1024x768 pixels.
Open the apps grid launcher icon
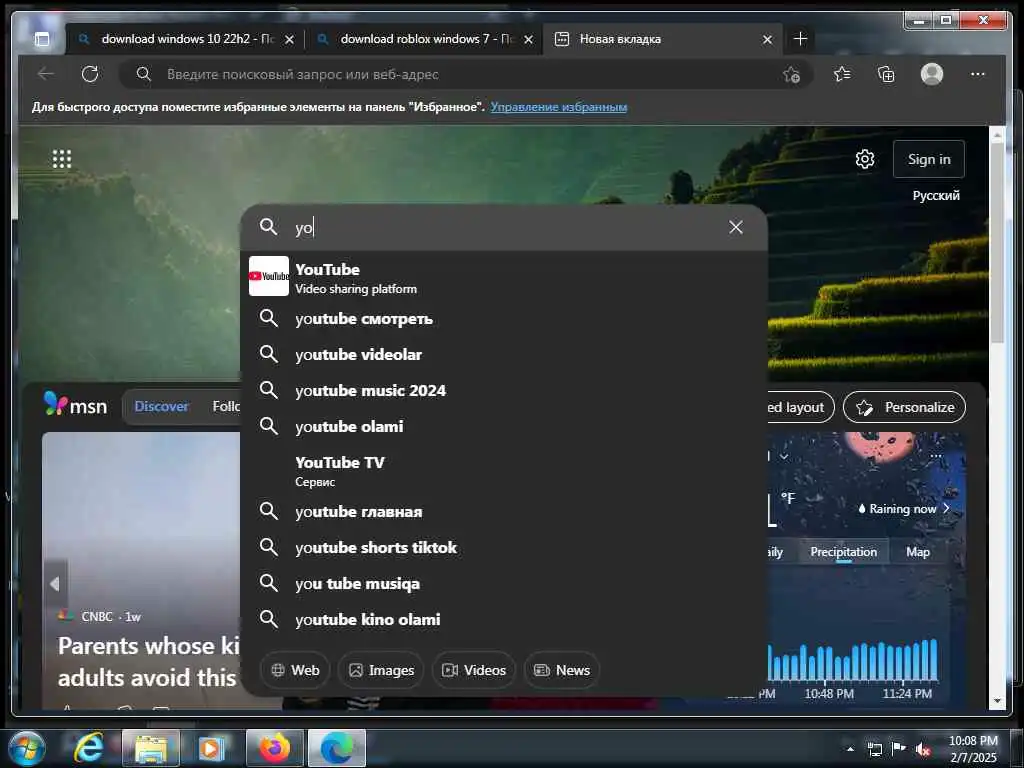coord(62,159)
